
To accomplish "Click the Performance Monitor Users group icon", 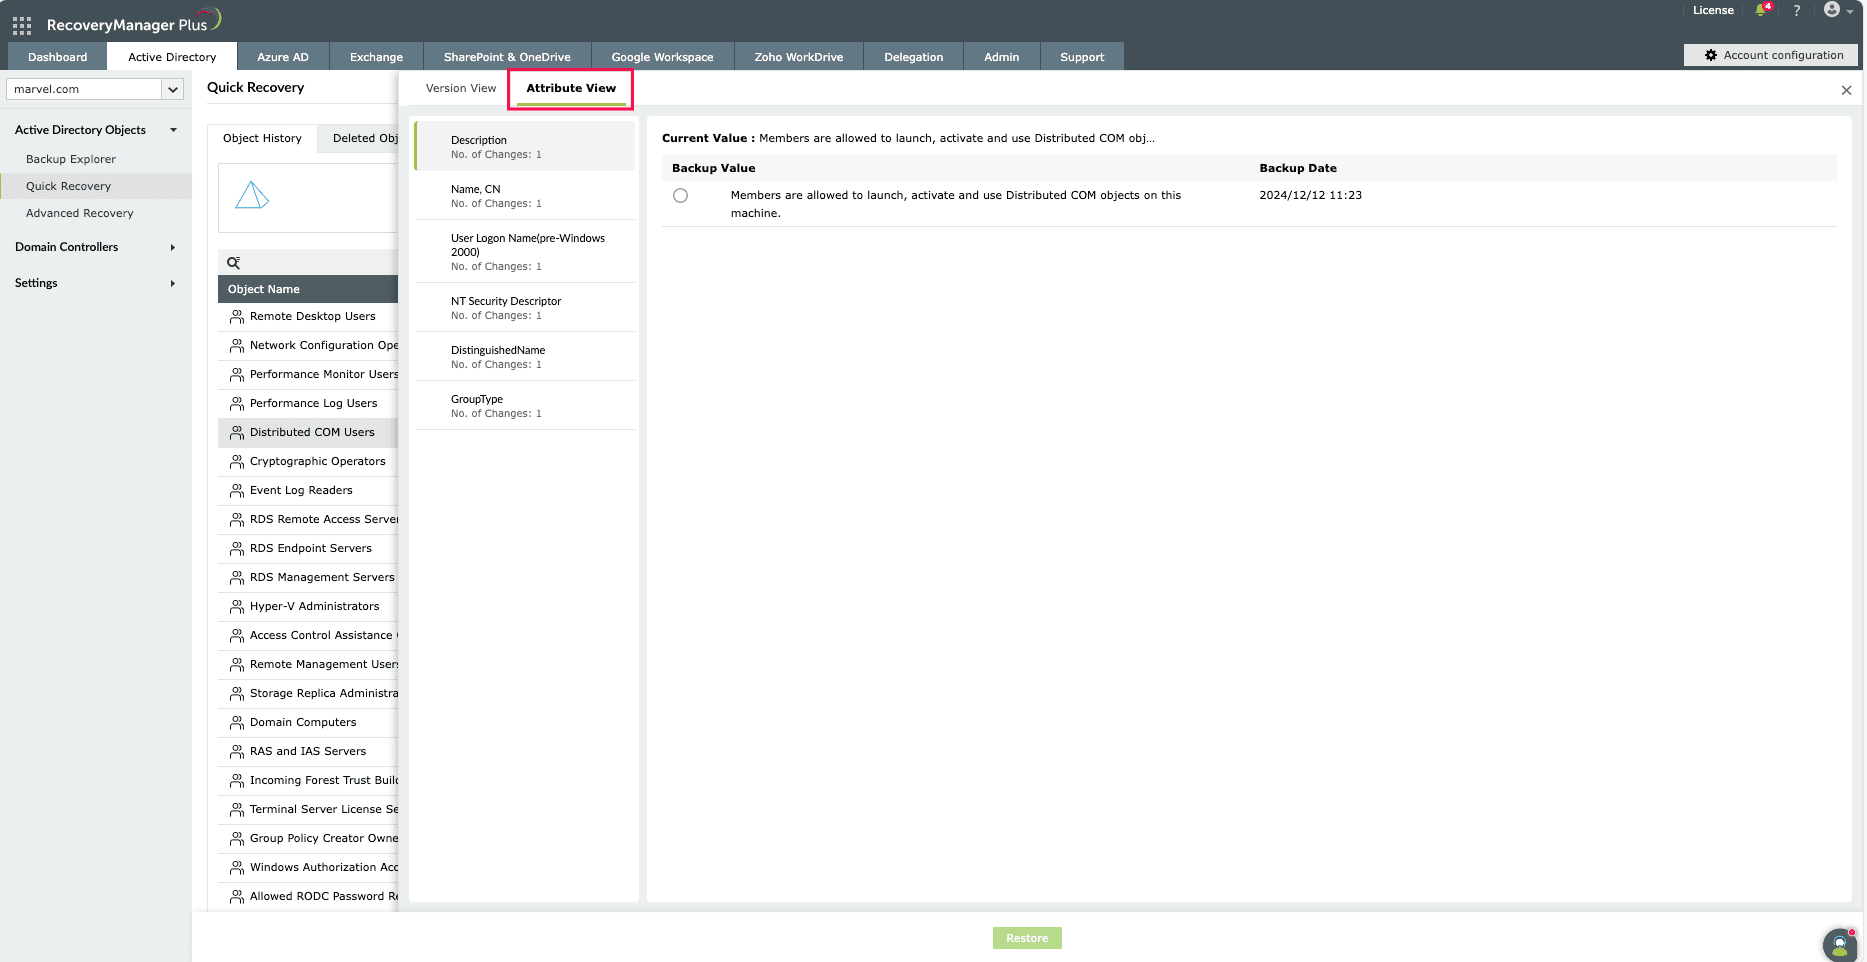I will [x=237, y=375].
